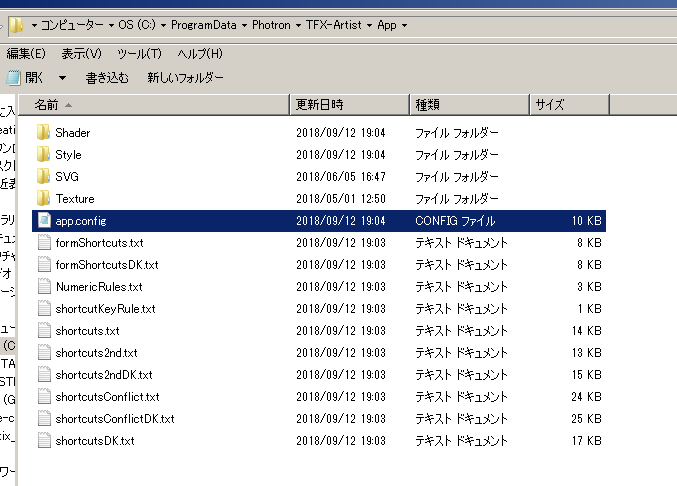Sort by 更新日時 column header
This screenshot has height=486, width=677.
[349, 105]
